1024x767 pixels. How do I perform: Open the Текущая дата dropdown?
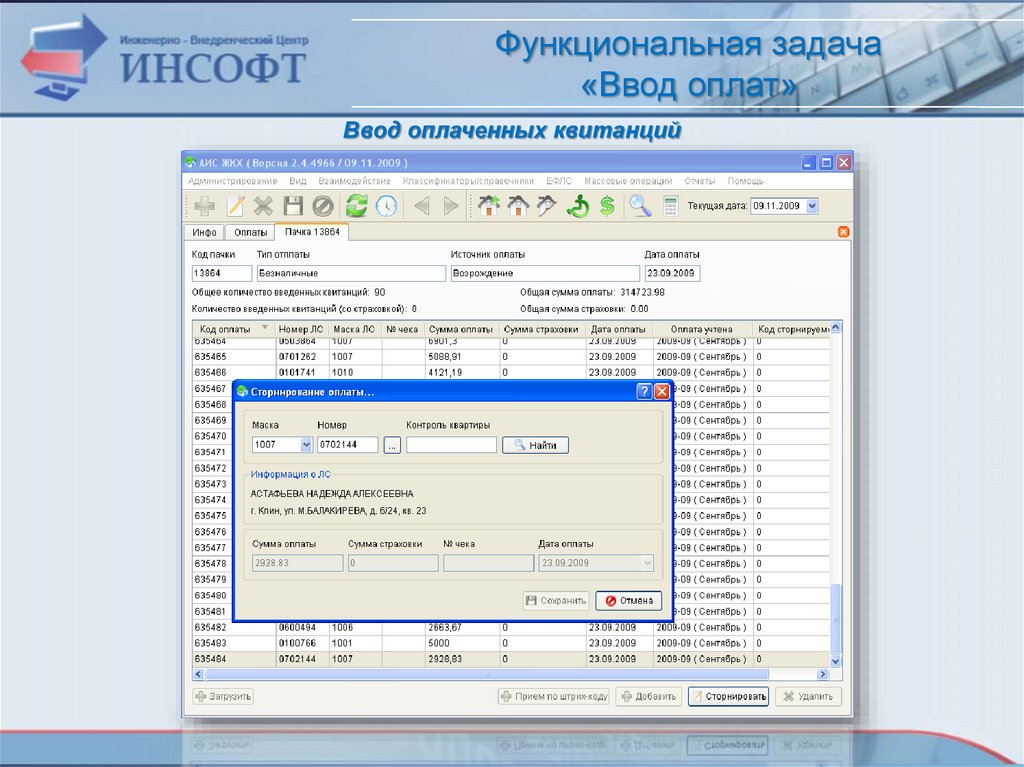click(812, 206)
